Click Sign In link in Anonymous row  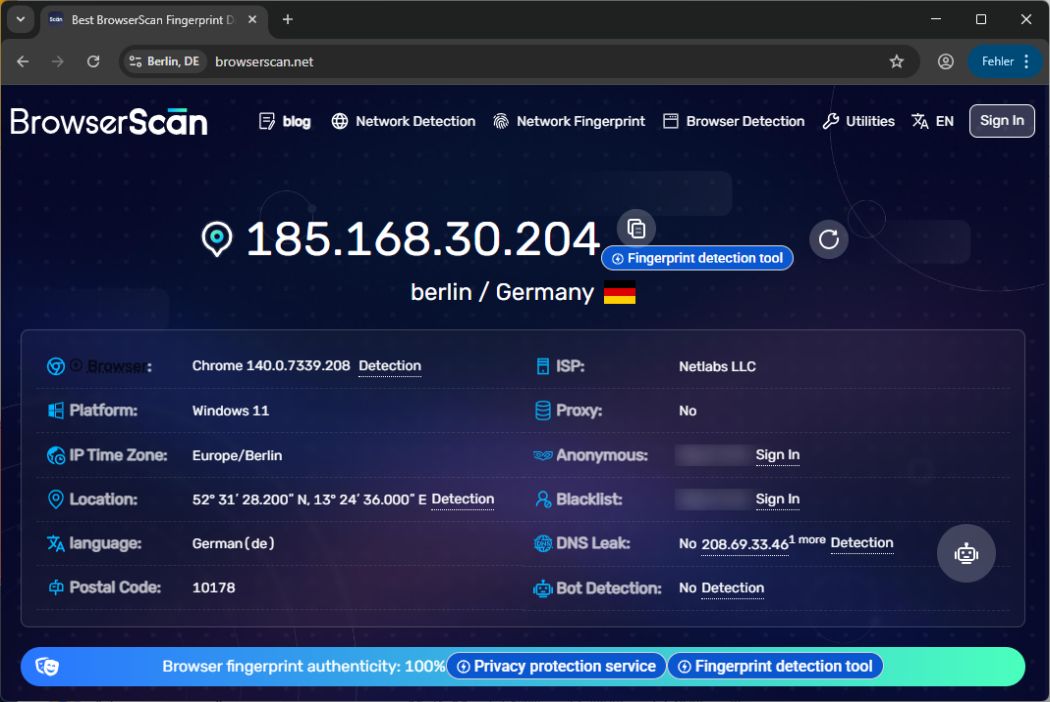click(777, 455)
